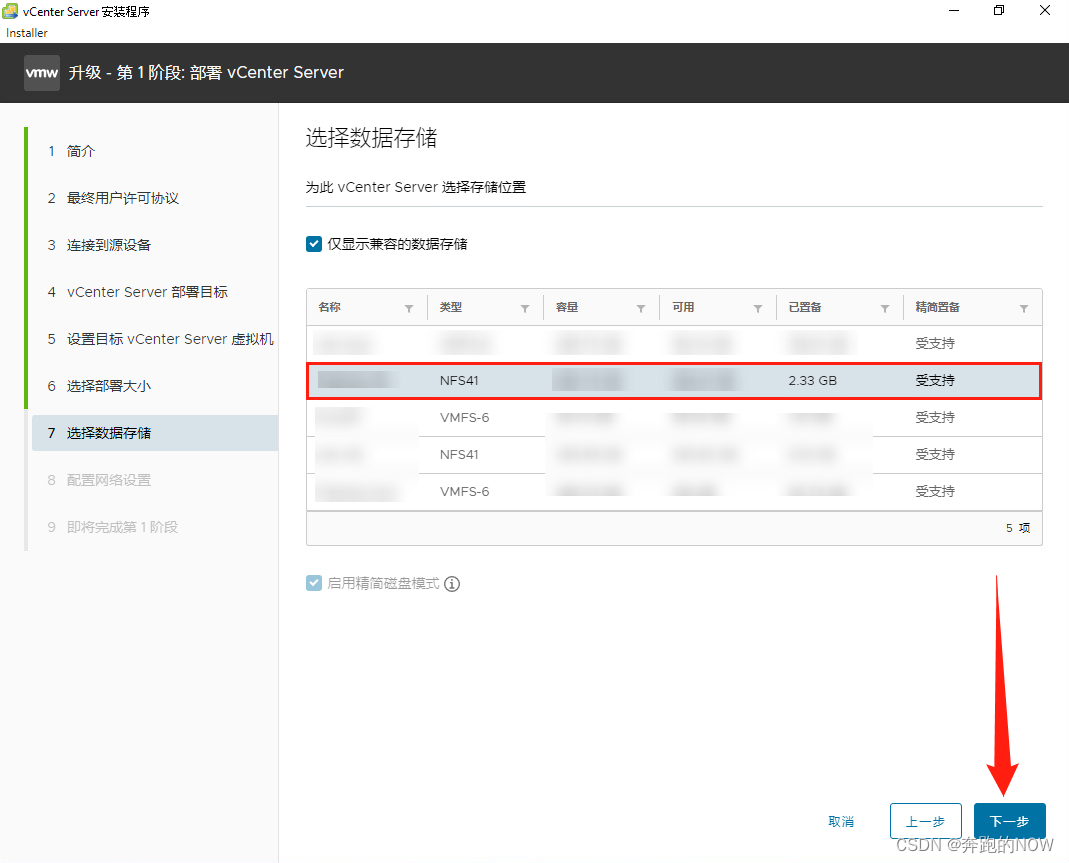Go to step 6 选择部署大小
Screen dimensions: 1069x863
click(x=99, y=386)
